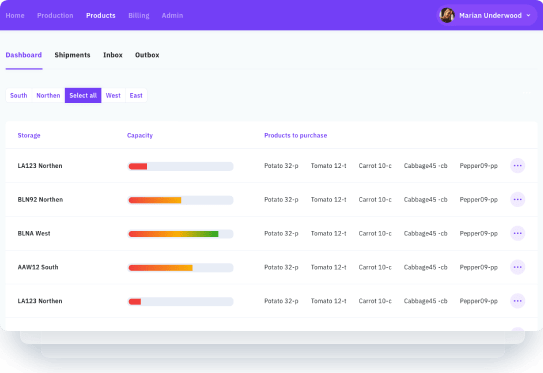This screenshot has width=543, height=373.
Task: Open the Inbox tab
Action: 113,55
